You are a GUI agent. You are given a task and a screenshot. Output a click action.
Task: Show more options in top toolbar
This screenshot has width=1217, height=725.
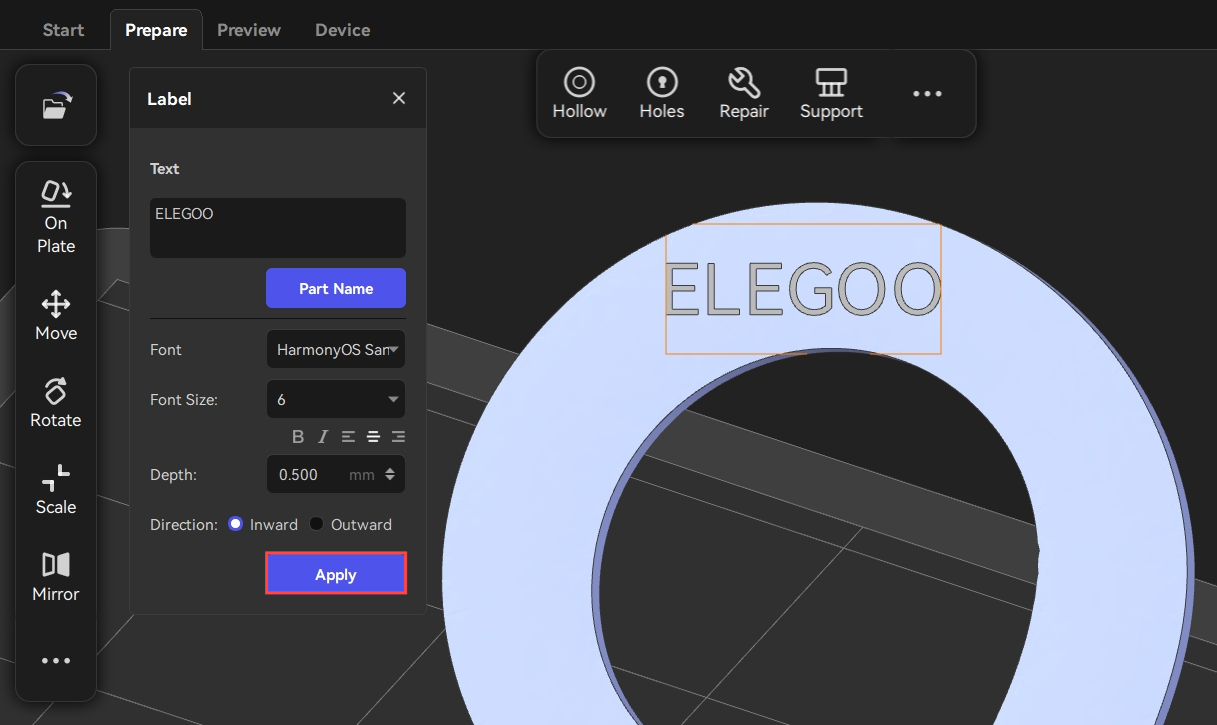(927, 94)
